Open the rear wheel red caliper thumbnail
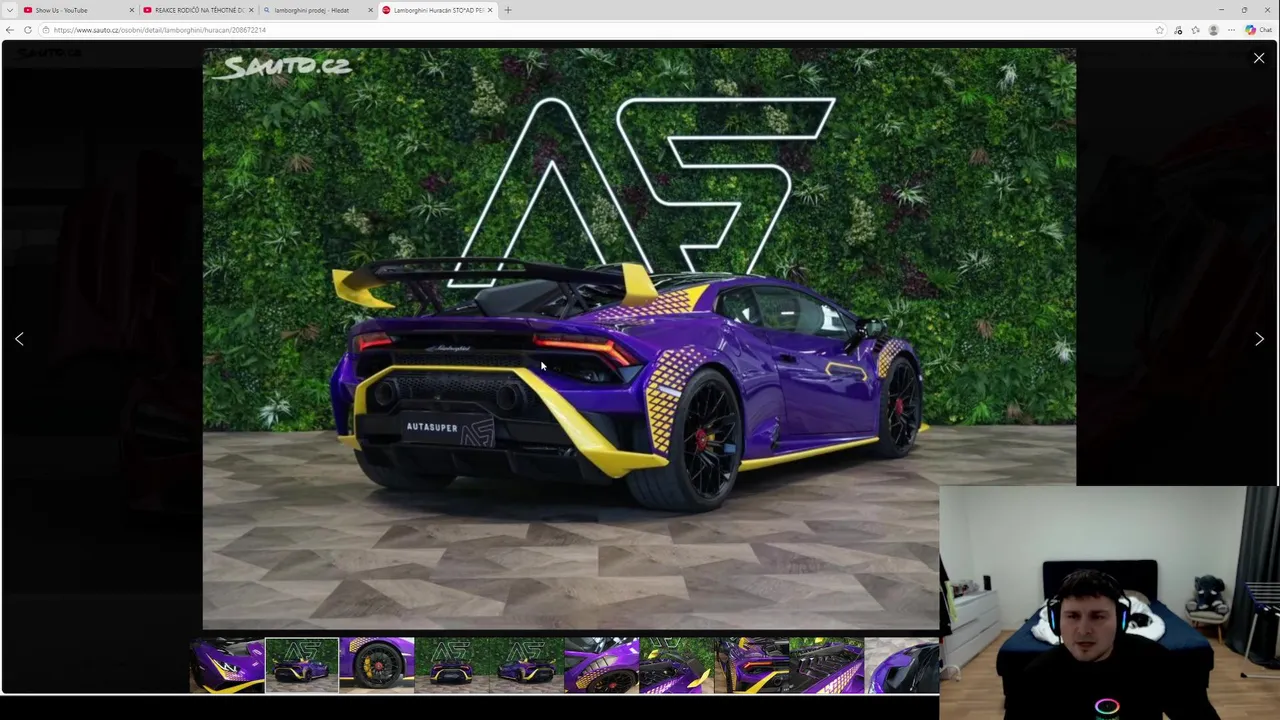This screenshot has width=1280, height=720. [602, 665]
